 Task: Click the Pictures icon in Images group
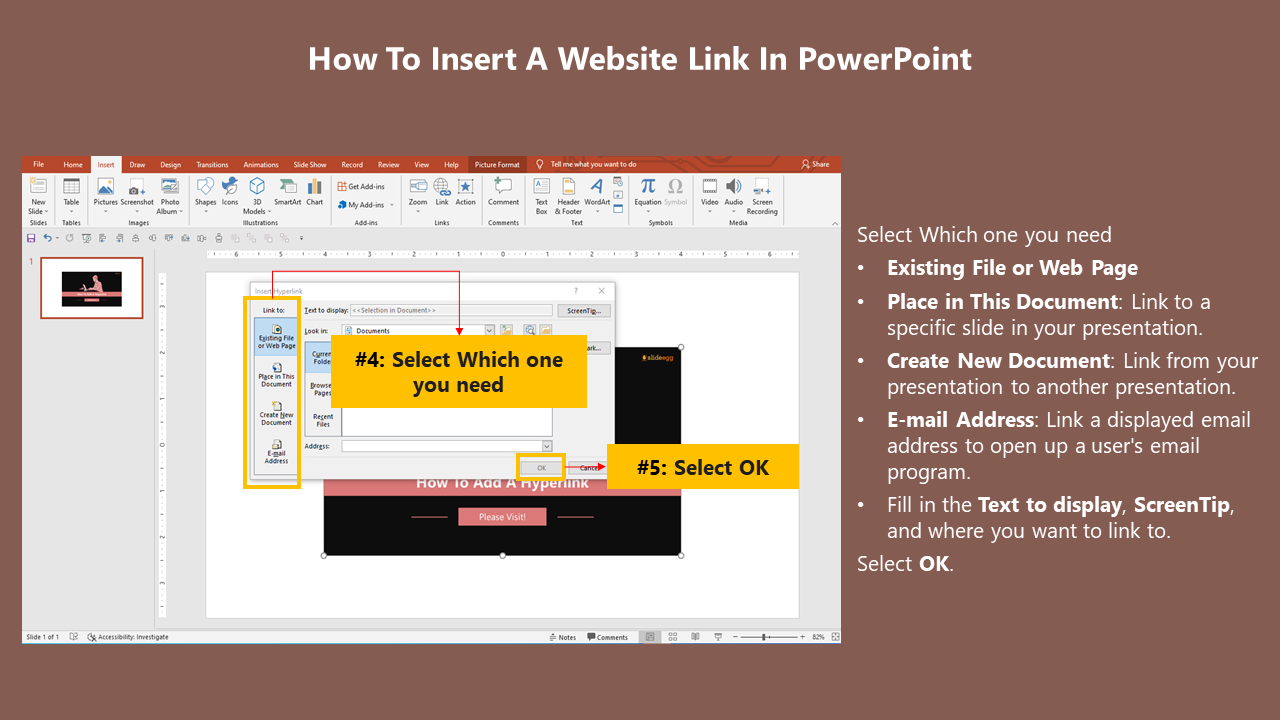pos(105,186)
